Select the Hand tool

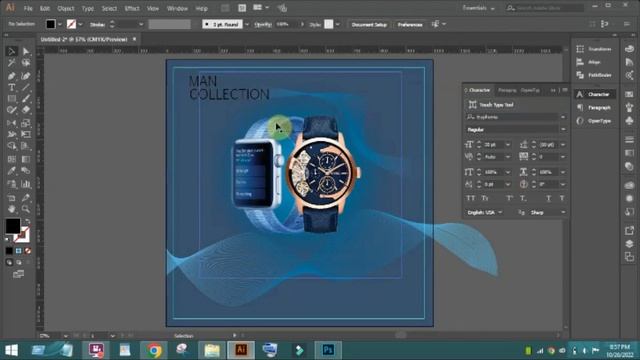11,209
